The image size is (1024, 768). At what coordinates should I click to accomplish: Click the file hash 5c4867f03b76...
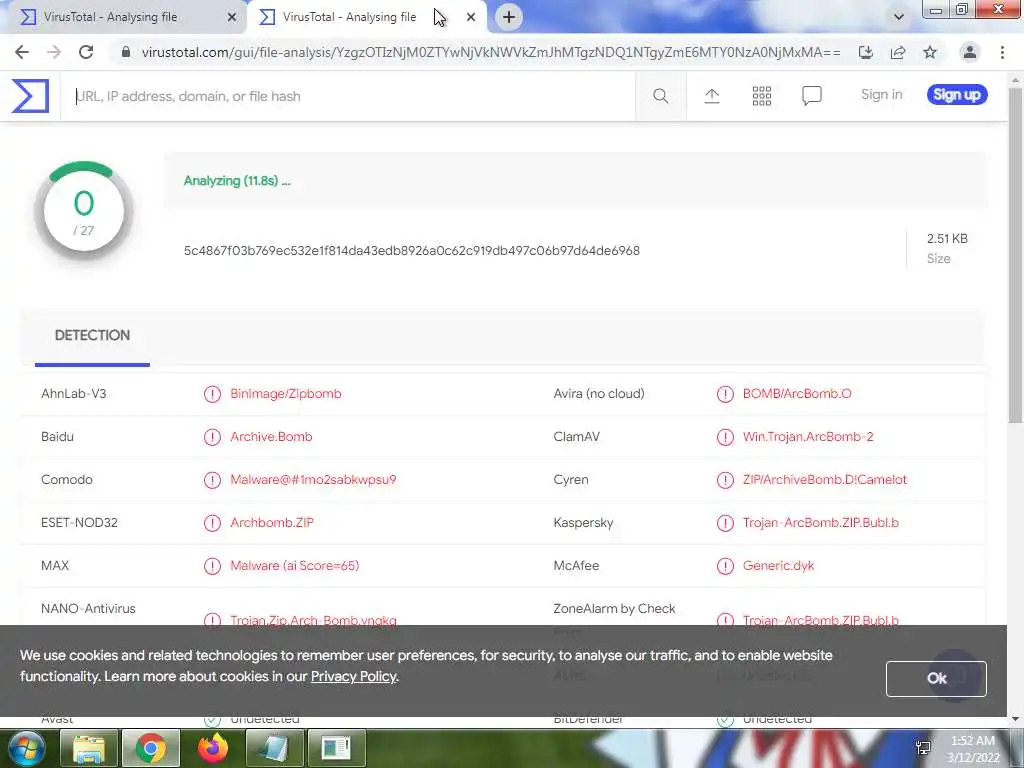tap(412, 251)
